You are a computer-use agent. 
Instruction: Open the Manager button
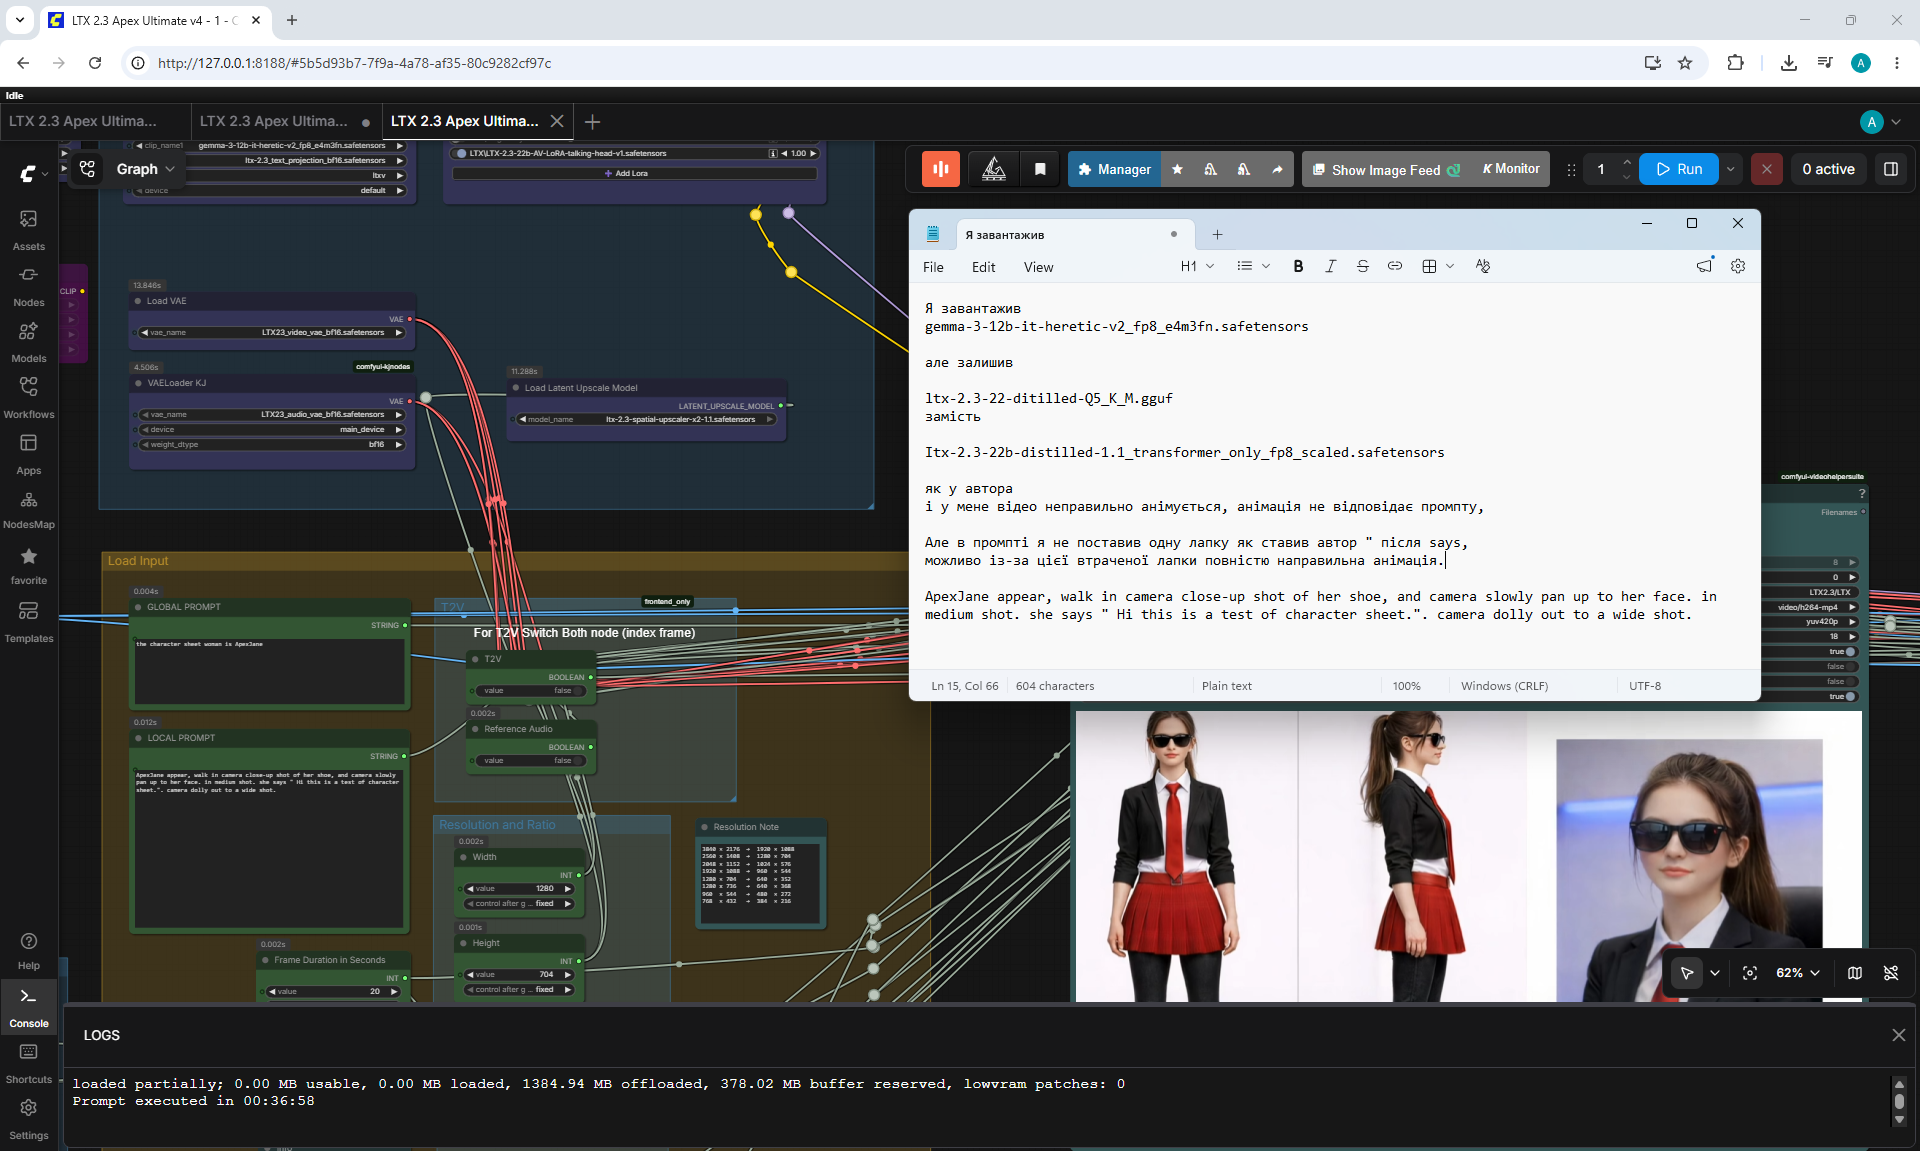pos(1115,169)
